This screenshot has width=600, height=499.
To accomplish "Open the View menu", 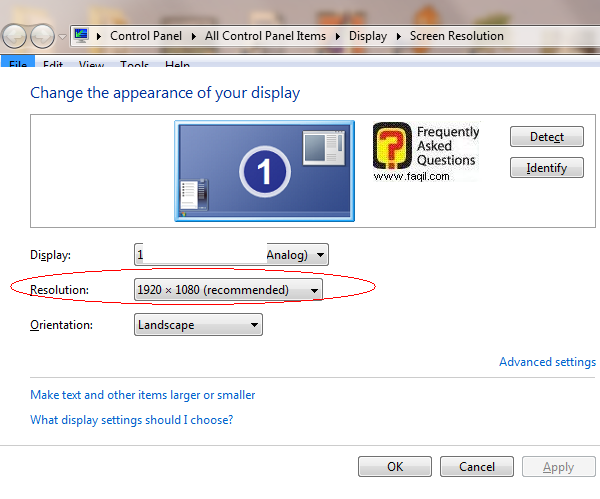I will (91, 65).
